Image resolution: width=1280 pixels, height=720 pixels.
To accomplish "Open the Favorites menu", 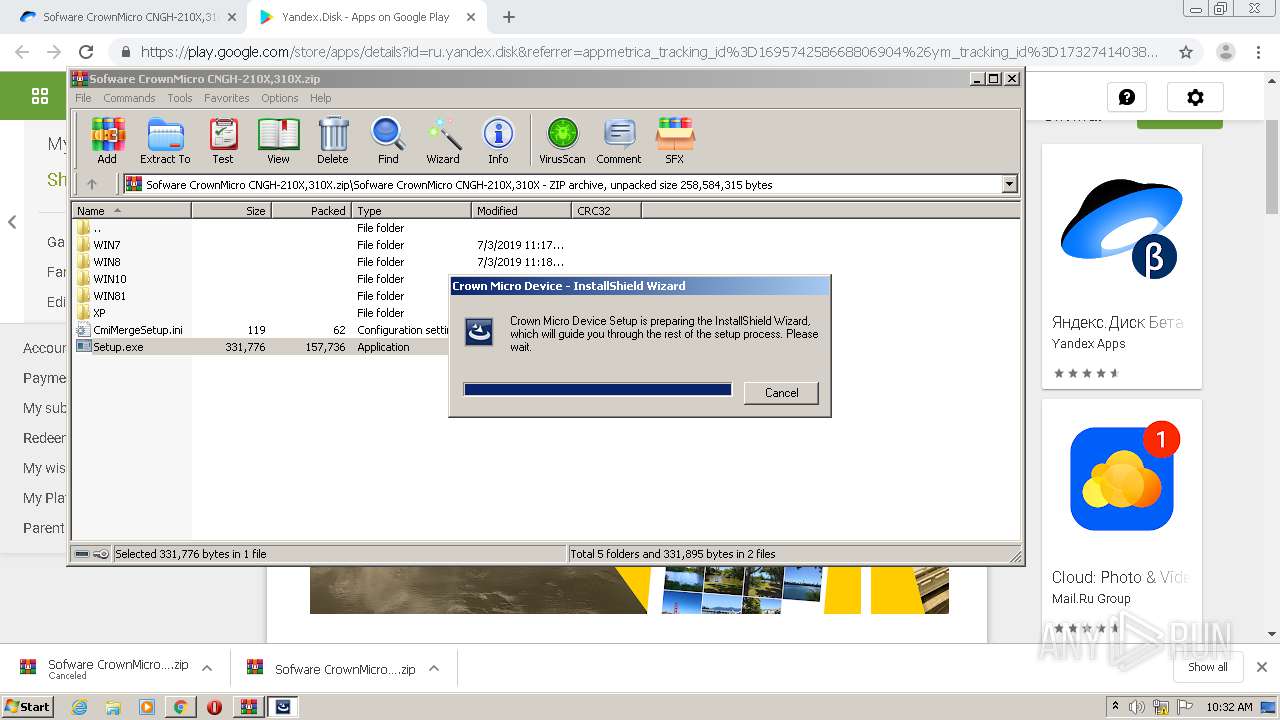I will coord(227,98).
